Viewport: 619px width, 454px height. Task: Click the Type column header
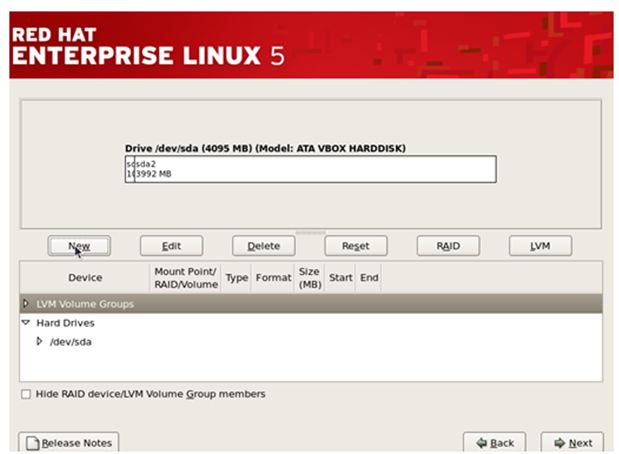click(x=236, y=278)
